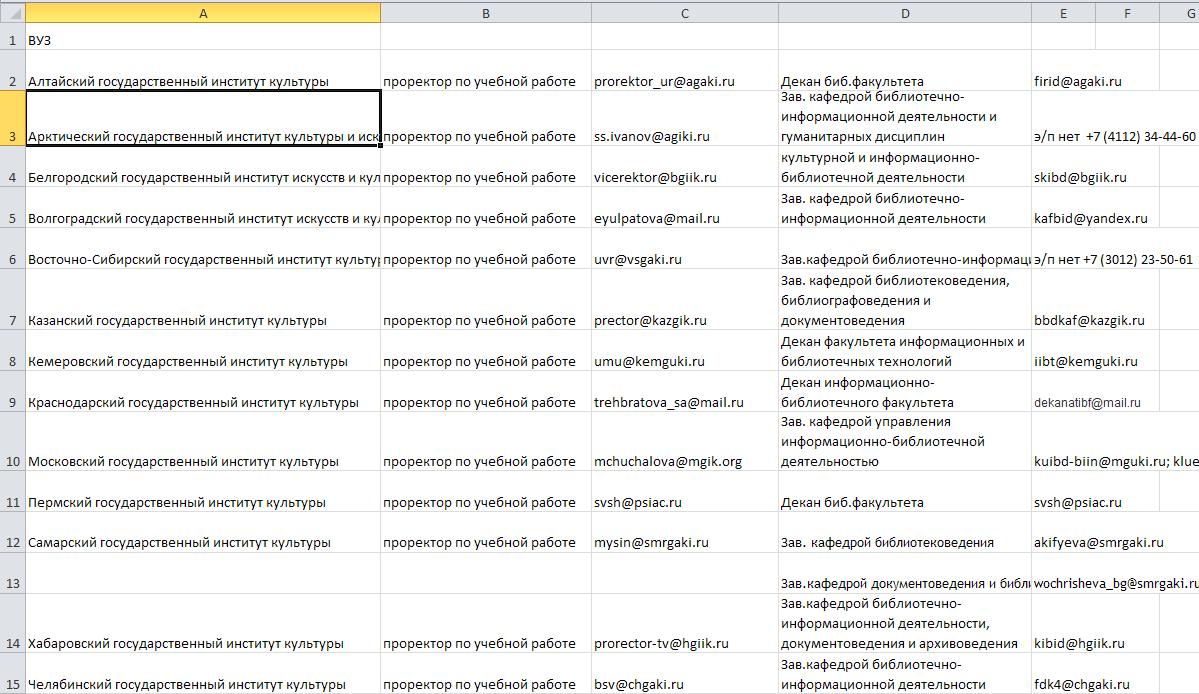
Task: Click email prector@kazgik.ru
Action: point(650,320)
